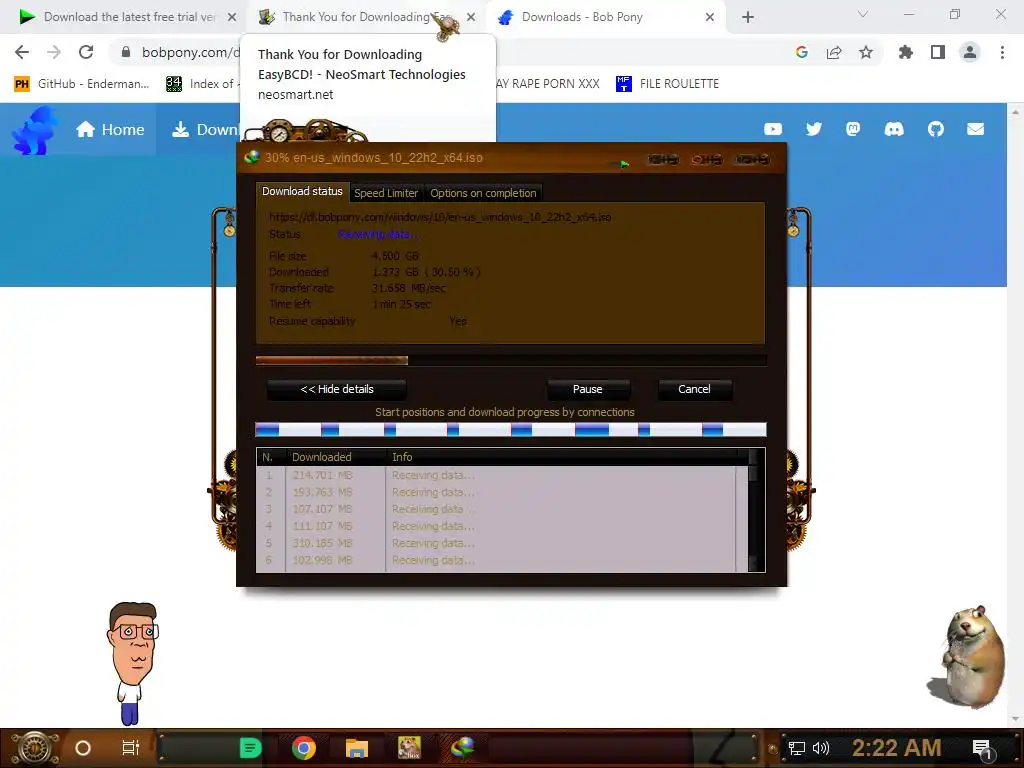Close the Download the latest free trial tab
The height and width of the screenshot is (768, 1024).
pyautogui.click(x=232, y=17)
